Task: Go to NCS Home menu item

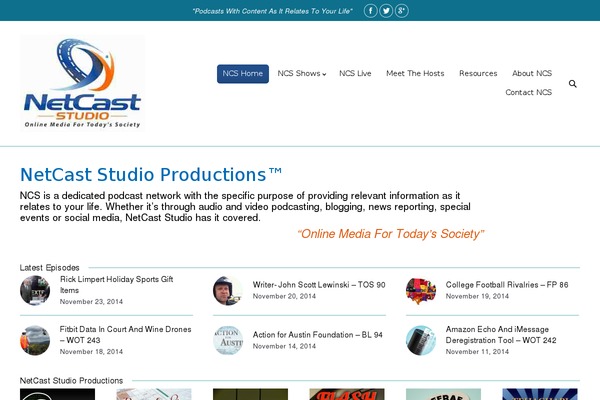Action: click(x=243, y=73)
